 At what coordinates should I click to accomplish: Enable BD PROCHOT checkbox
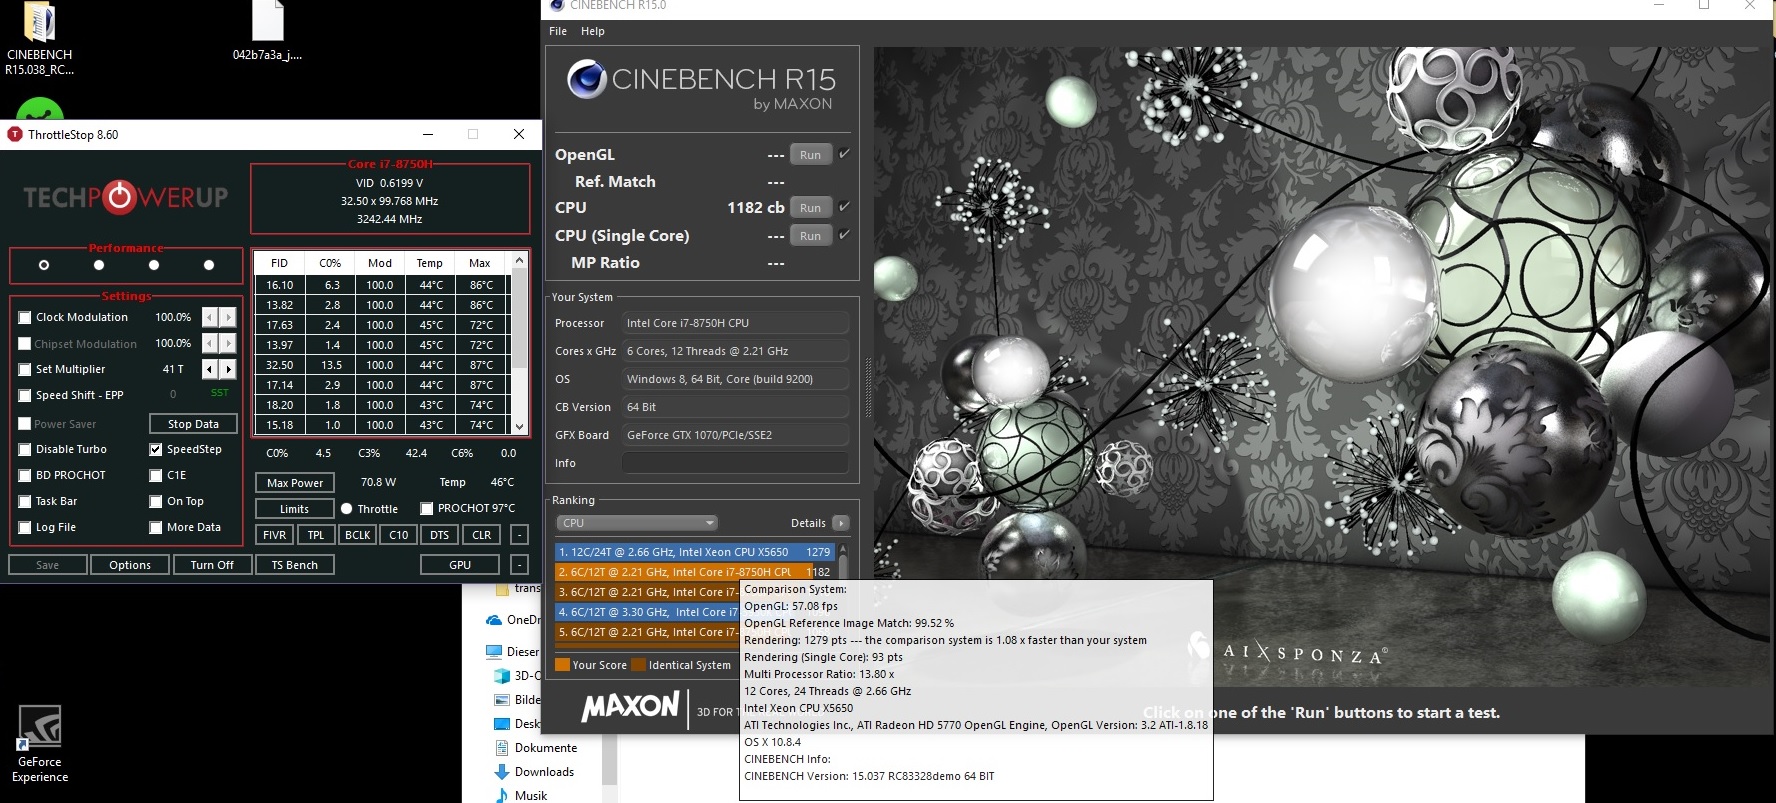coord(25,476)
